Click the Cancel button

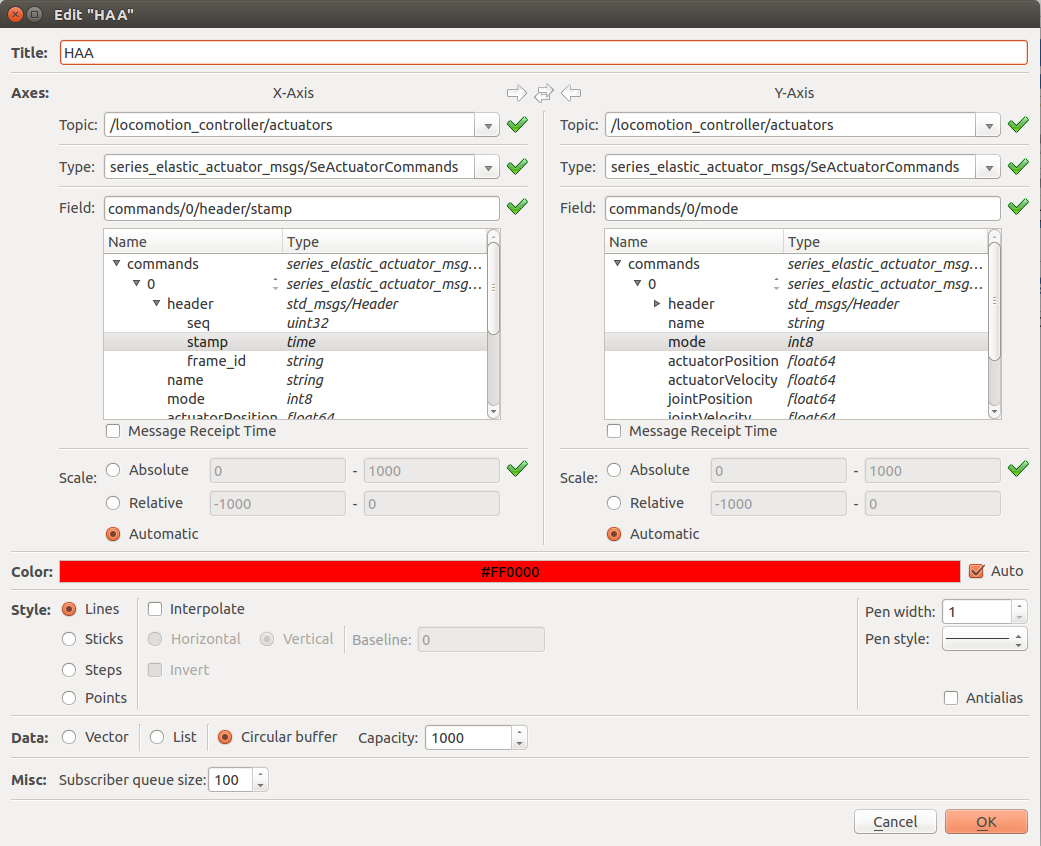click(895, 822)
